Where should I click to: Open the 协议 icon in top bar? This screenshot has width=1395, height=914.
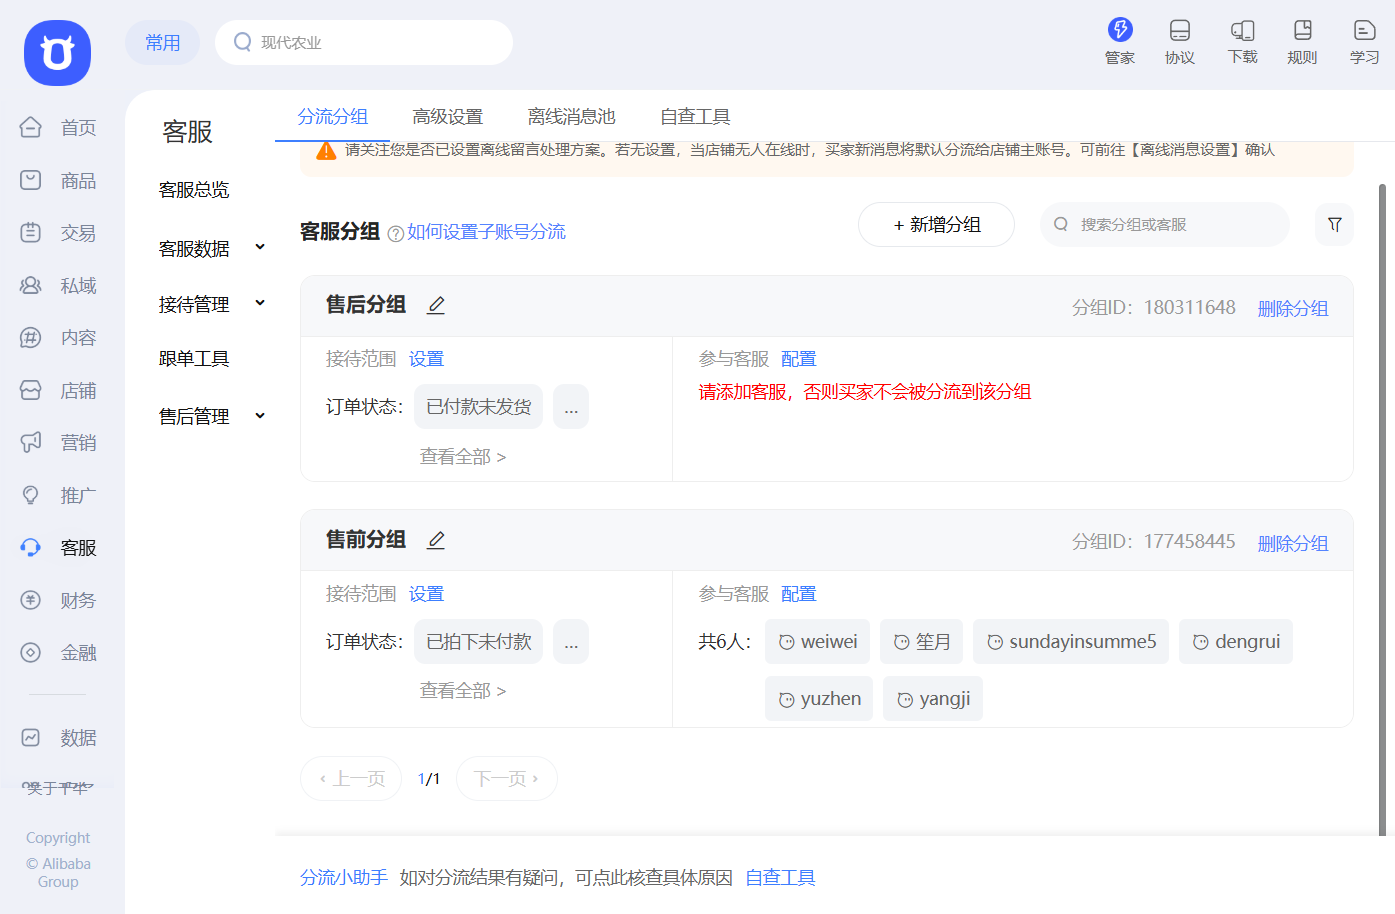1180,42
